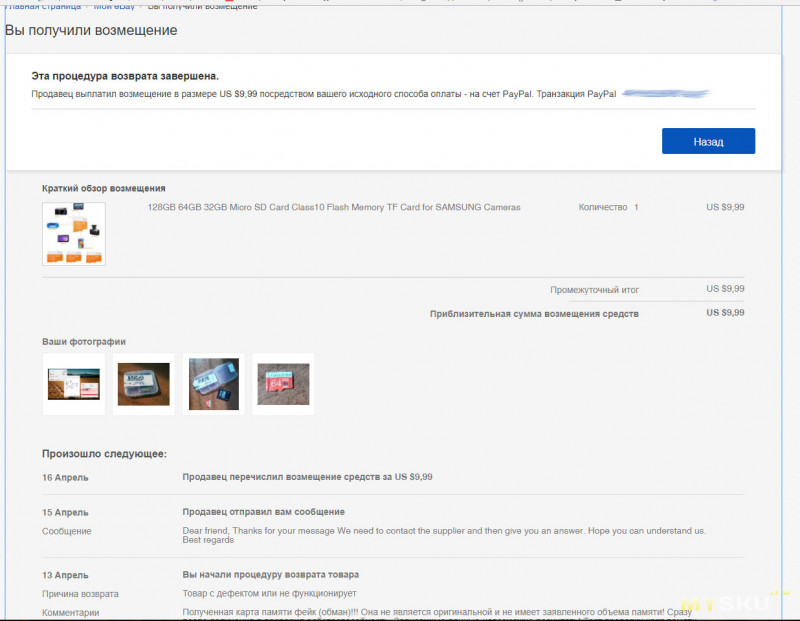Screen dimensions: 800x621
Task: Select Вы начали процедуру возврата товара line
Action: 270,575
